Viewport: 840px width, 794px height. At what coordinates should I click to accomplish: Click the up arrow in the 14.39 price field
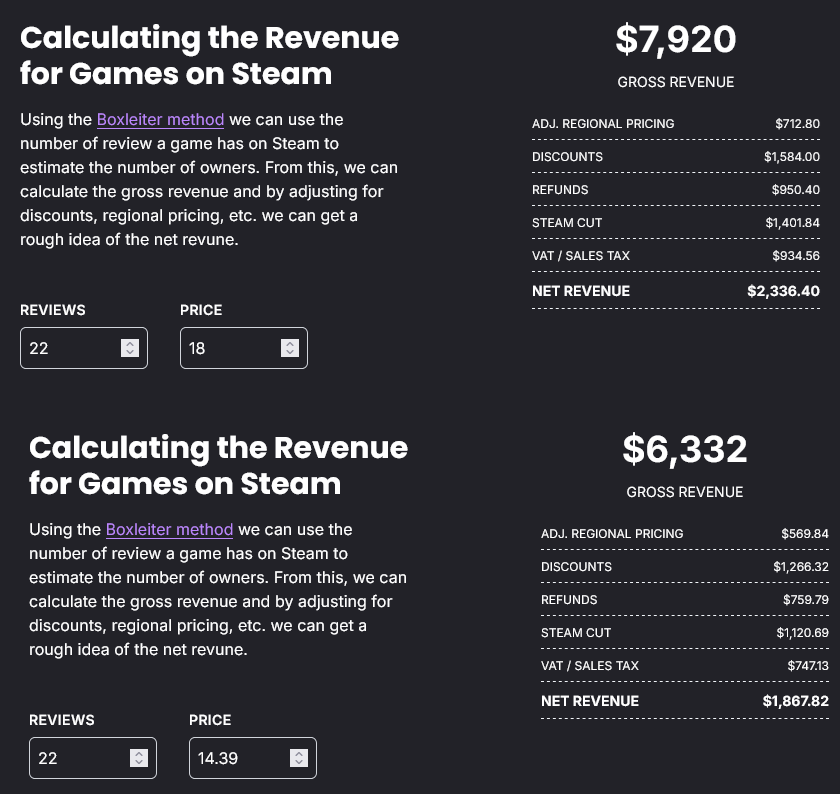click(299, 754)
